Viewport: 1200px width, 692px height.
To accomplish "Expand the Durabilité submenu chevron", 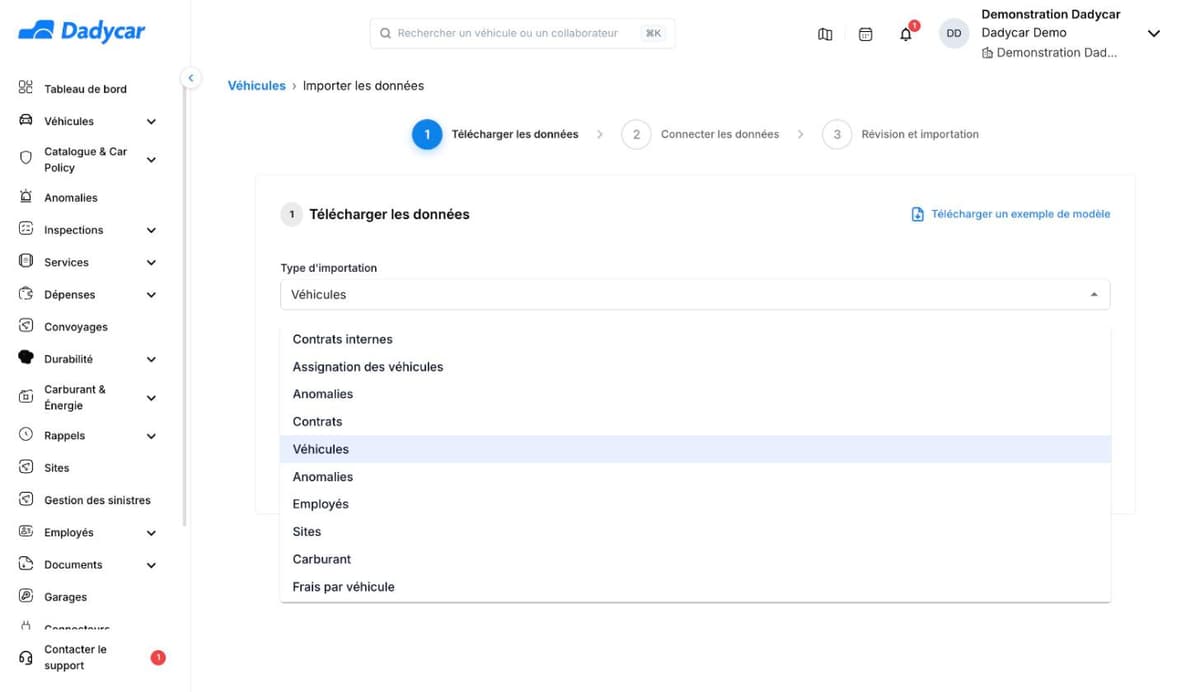I will [x=151, y=359].
